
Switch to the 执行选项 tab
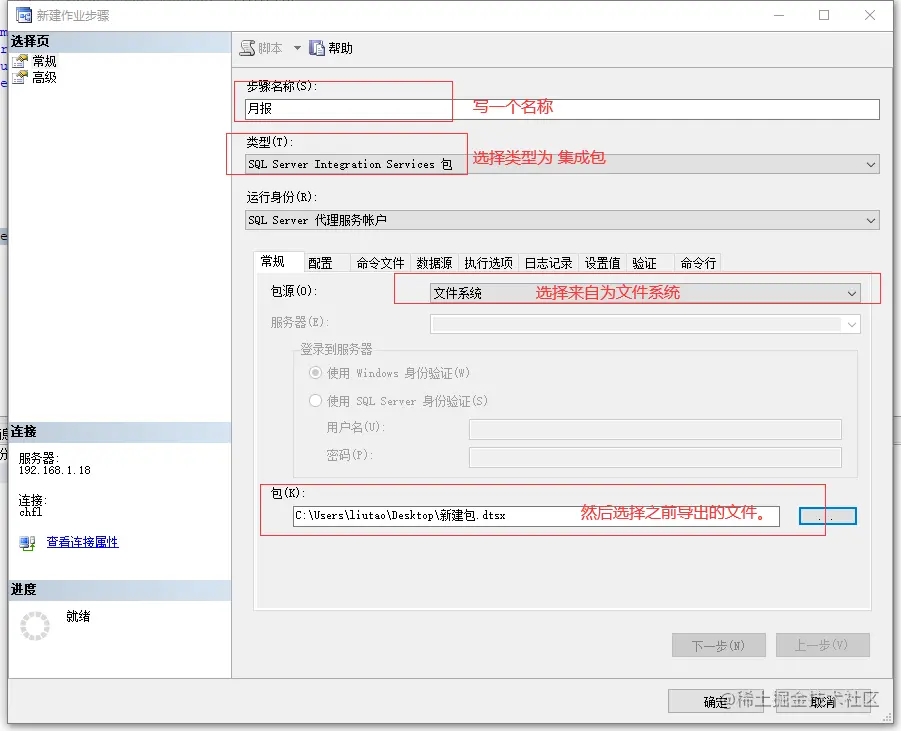pyautogui.click(x=488, y=263)
